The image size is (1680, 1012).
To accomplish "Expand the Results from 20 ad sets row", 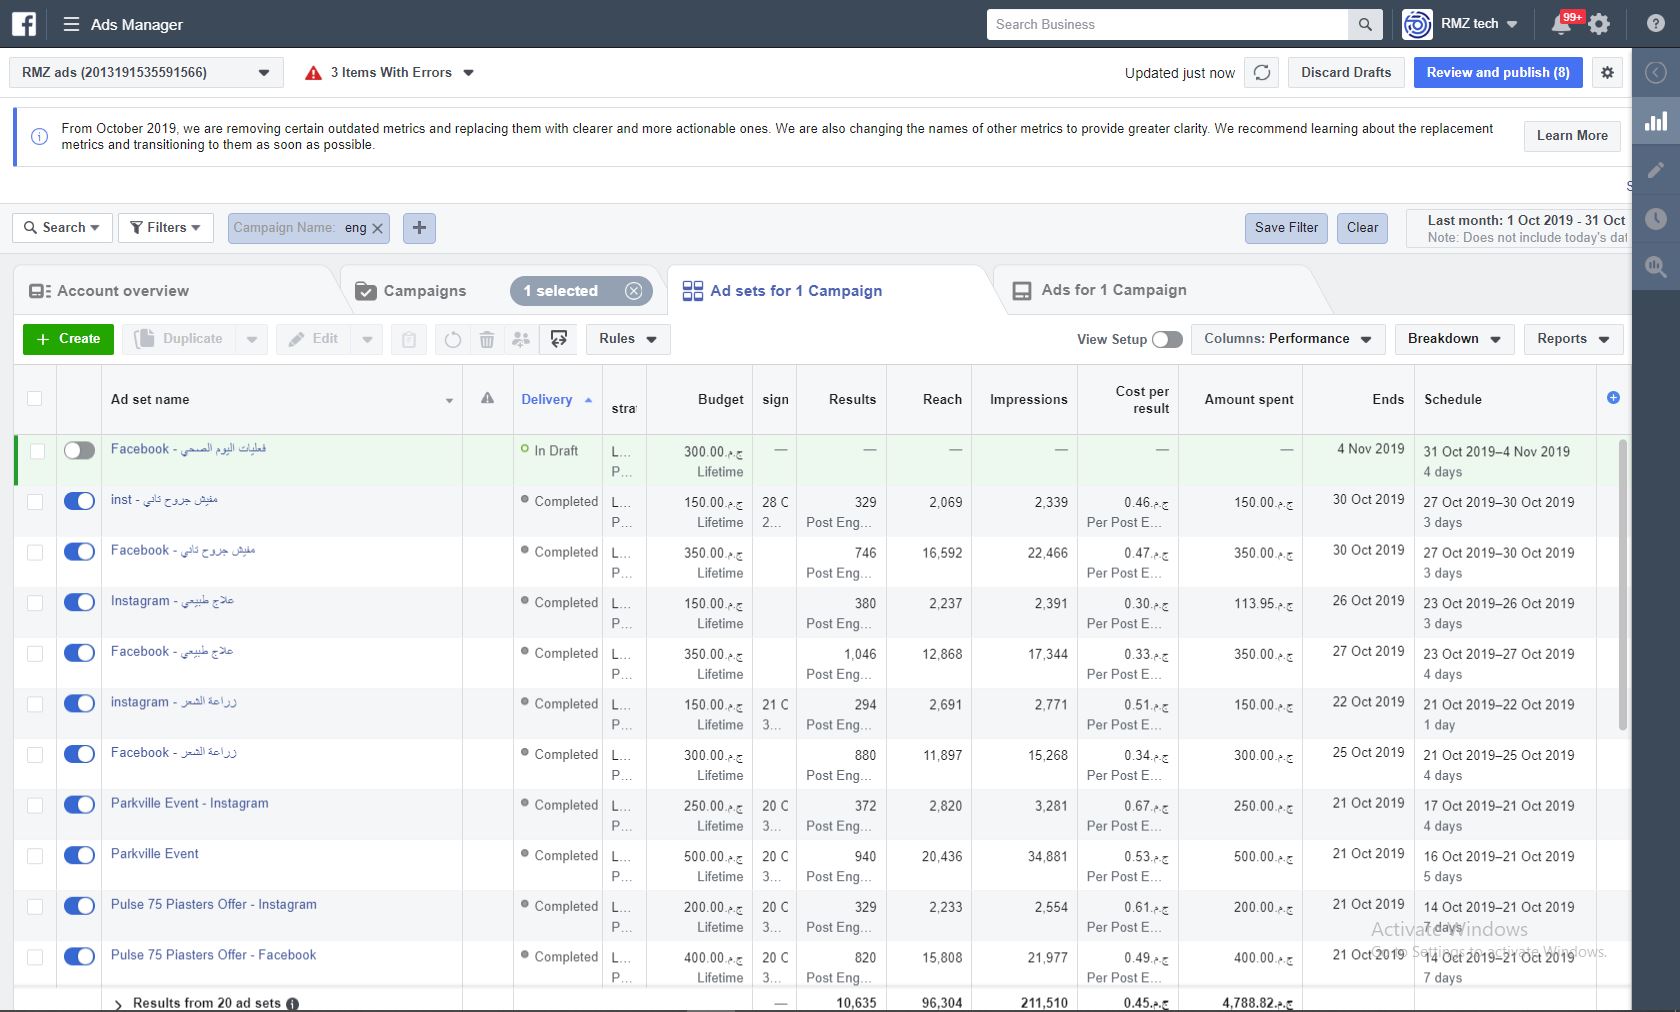I will click(x=118, y=1004).
